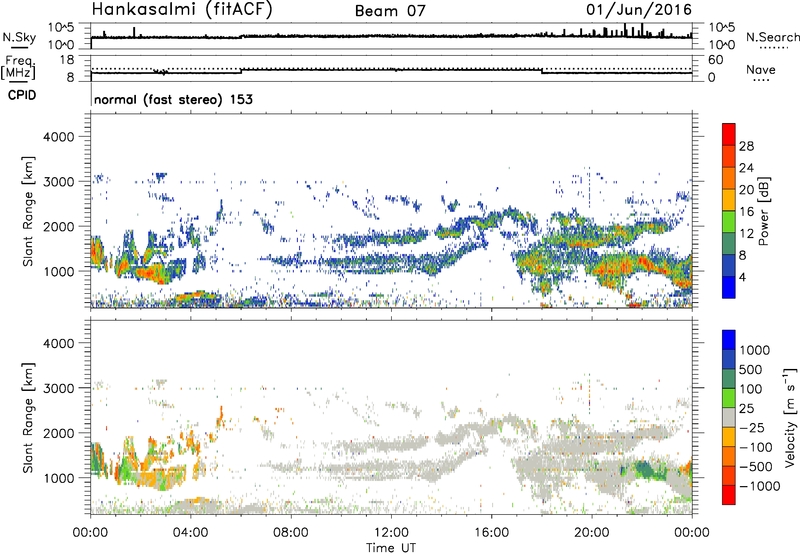Click the '-500' label on Velocity colorbar

pos(756,466)
